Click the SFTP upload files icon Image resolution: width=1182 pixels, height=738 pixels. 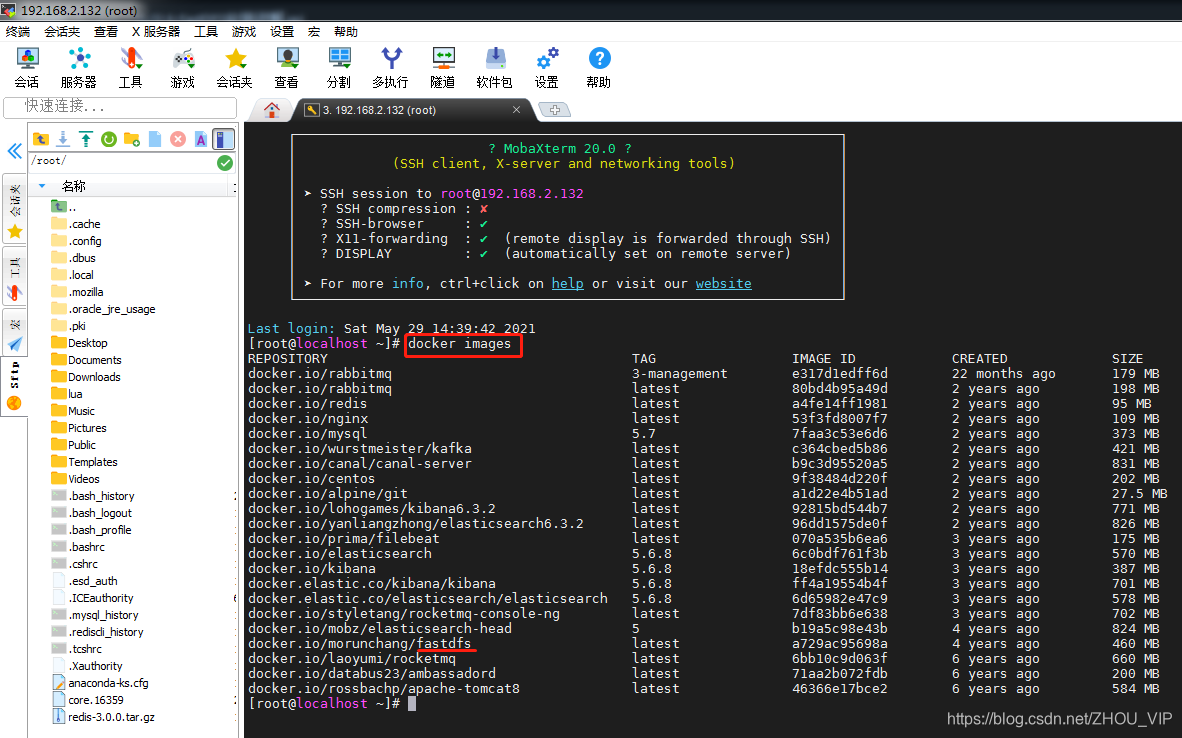point(86,139)
